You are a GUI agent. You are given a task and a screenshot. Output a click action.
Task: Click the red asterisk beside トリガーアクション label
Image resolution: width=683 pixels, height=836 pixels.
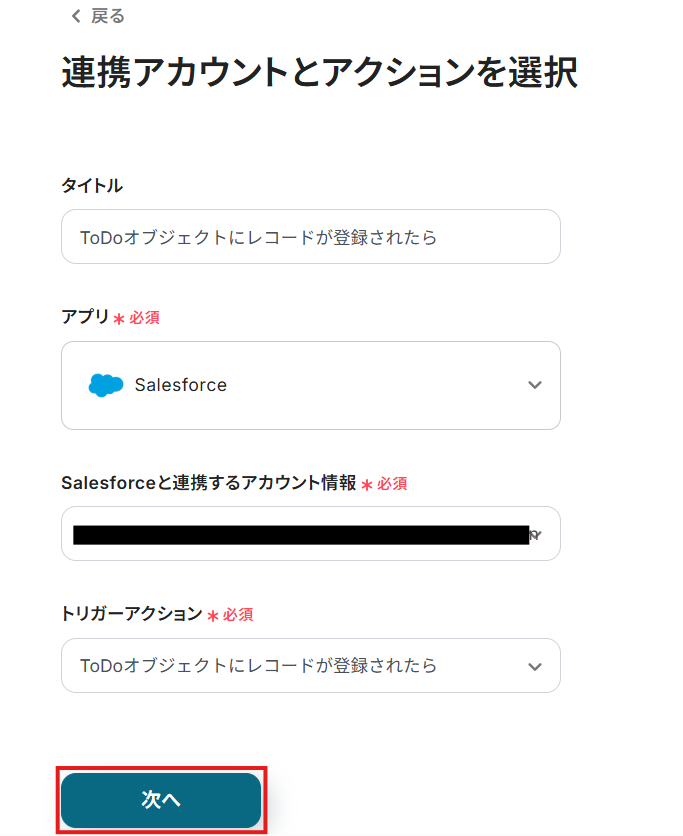[x=212, y=615]
